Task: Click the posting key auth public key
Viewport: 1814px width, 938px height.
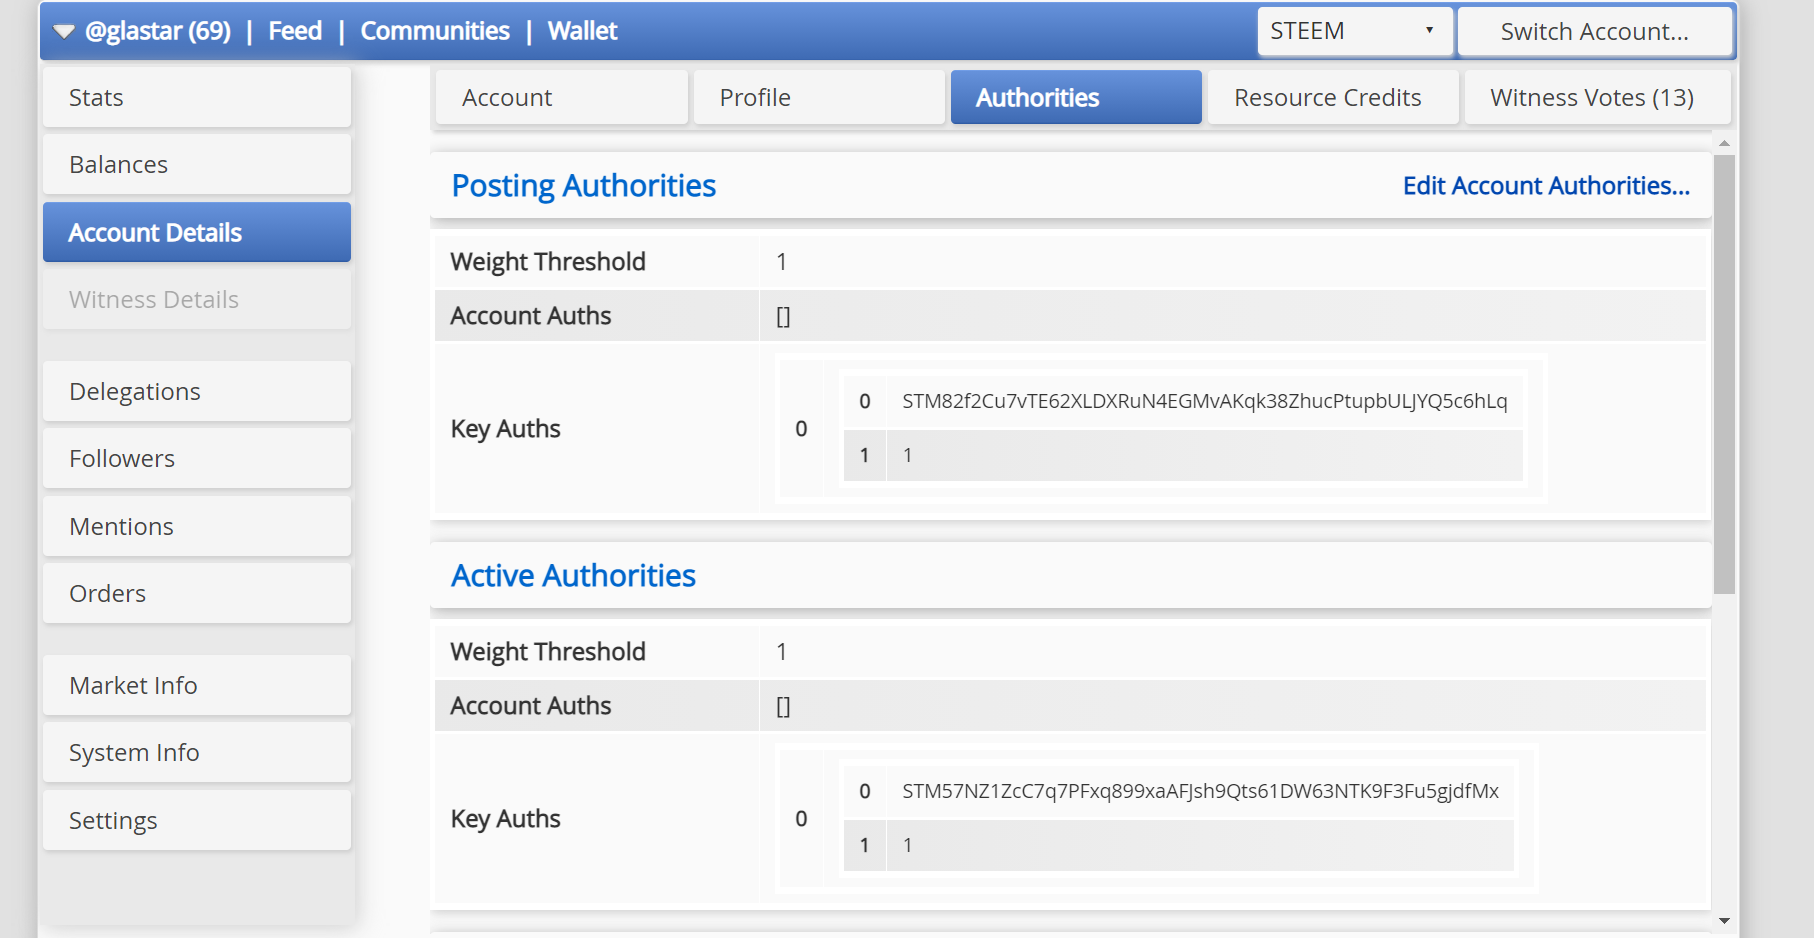Action: click(1204, 402)
